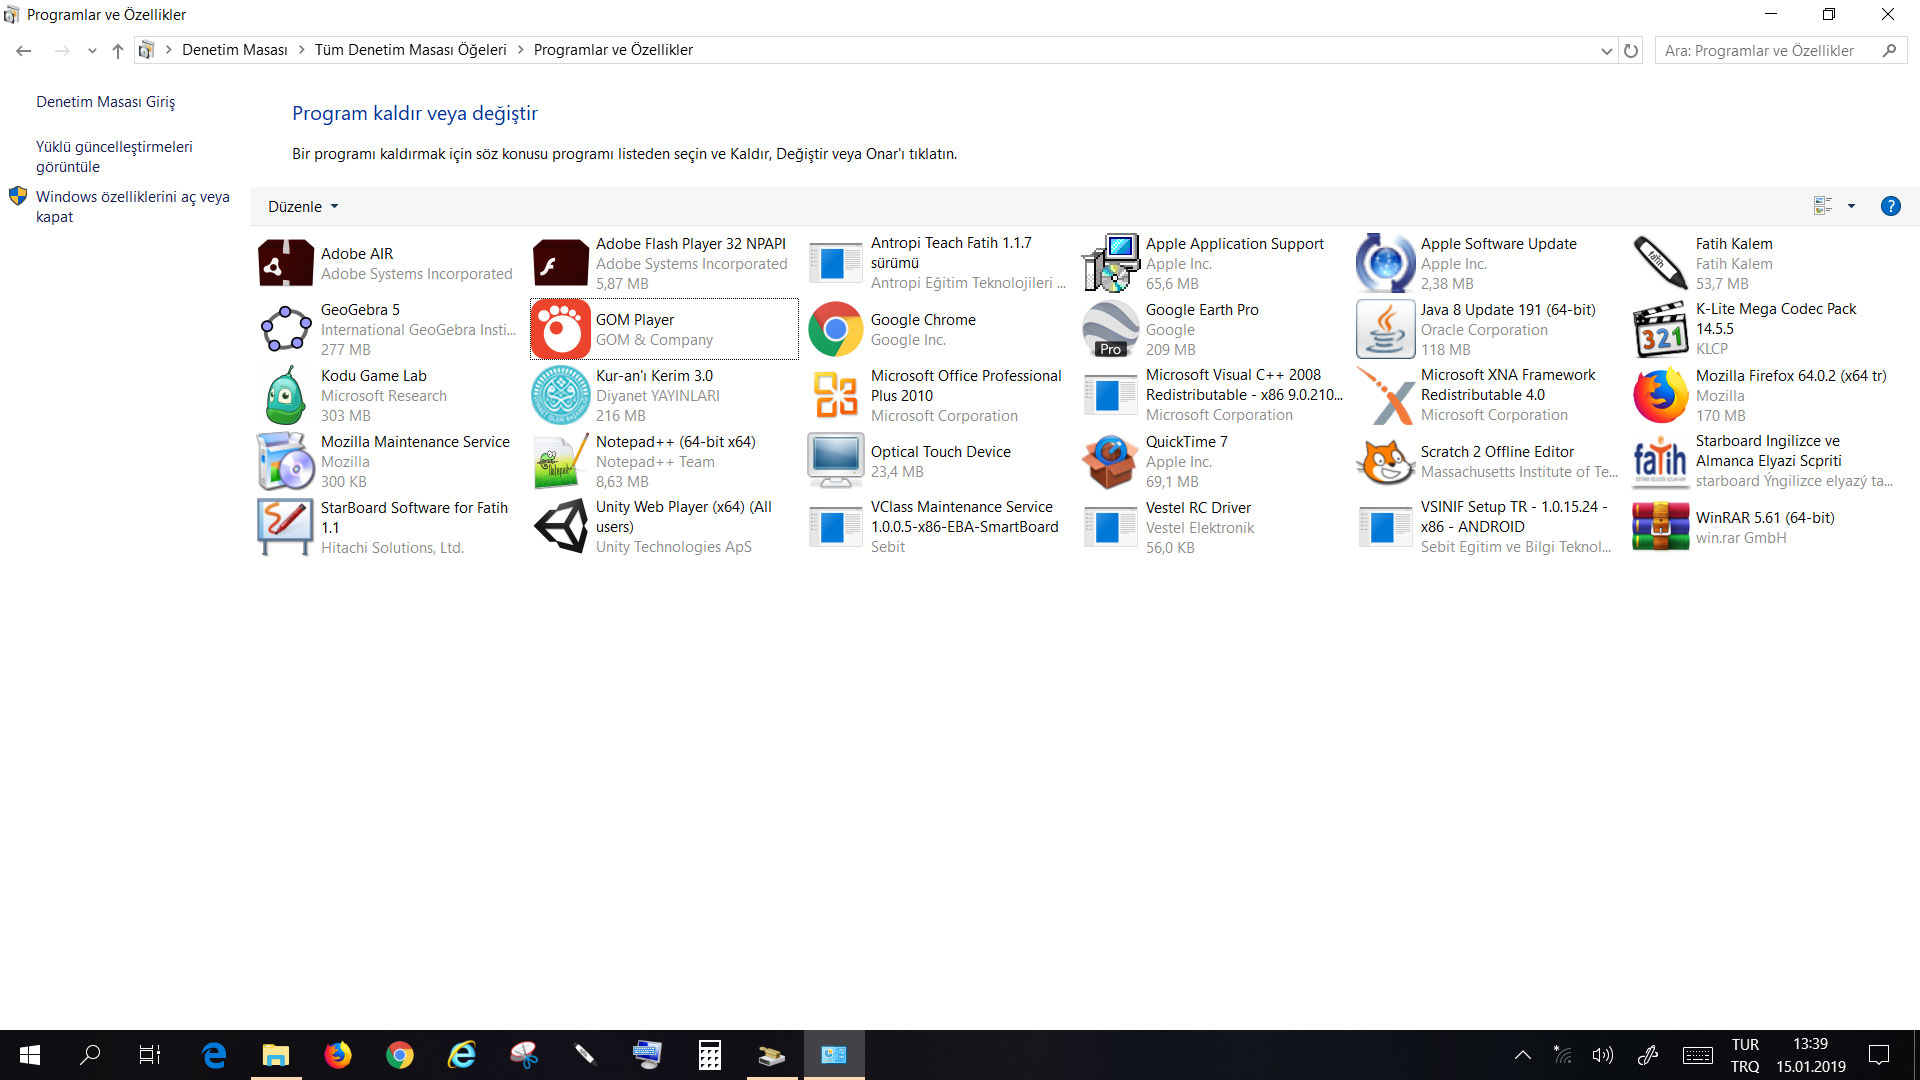Open the Calculator from taskbar
The image size is (1920, 1080).
point(710,1055)
